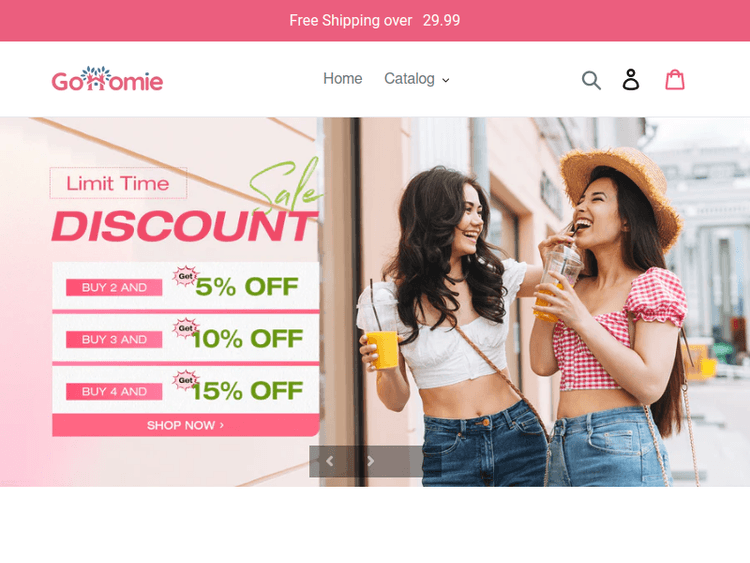Open the search magnifier icon
The image size is (750, 563).
pyautogui.click(x=591, y=80)
